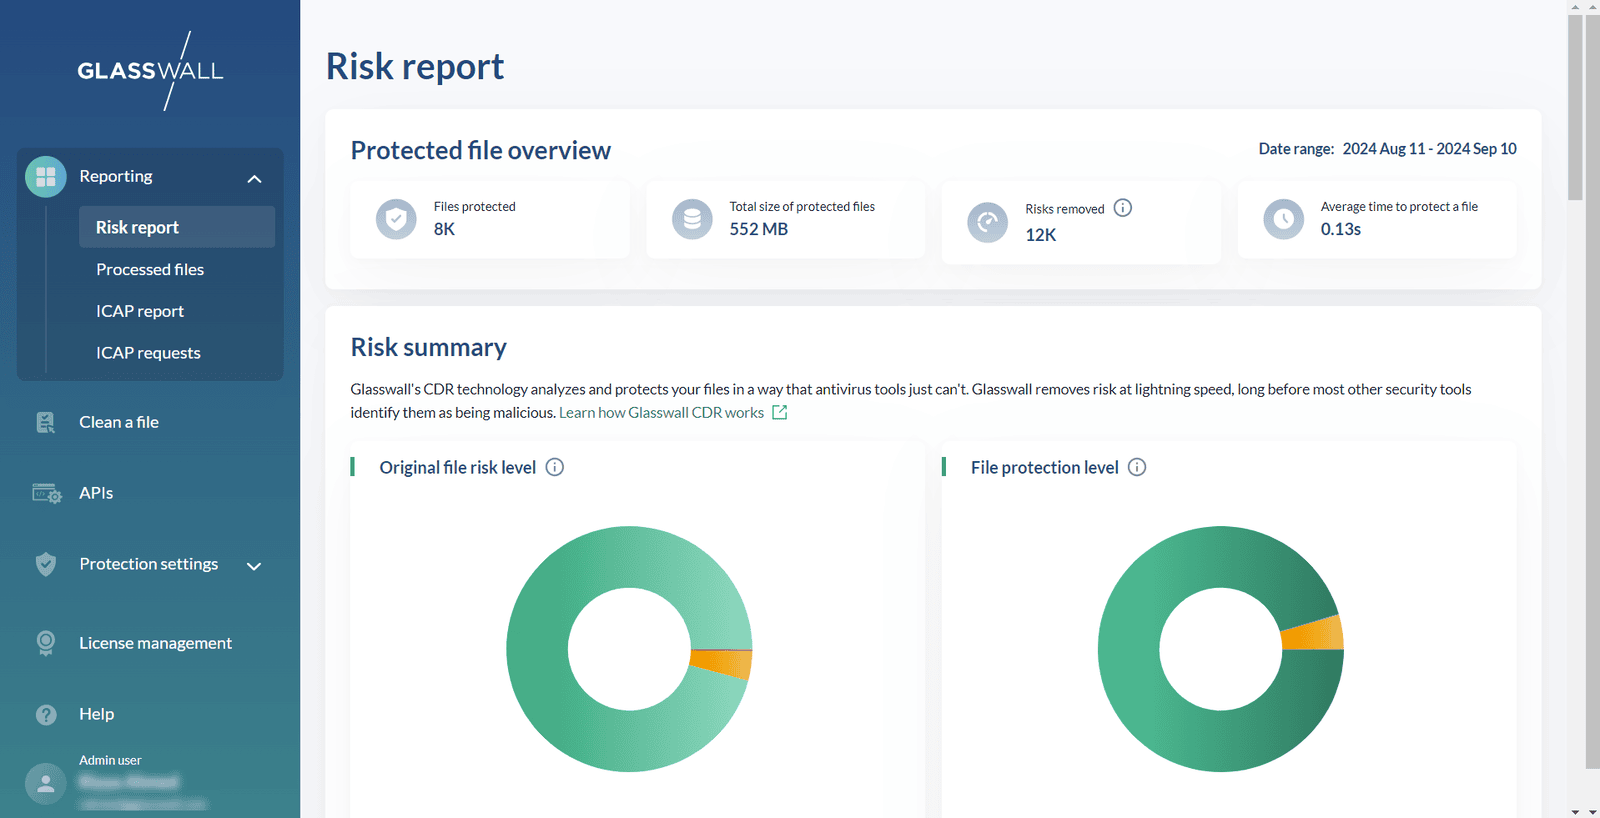Open License management
This screenshot has width=1600, height=818.
[155, 643]
